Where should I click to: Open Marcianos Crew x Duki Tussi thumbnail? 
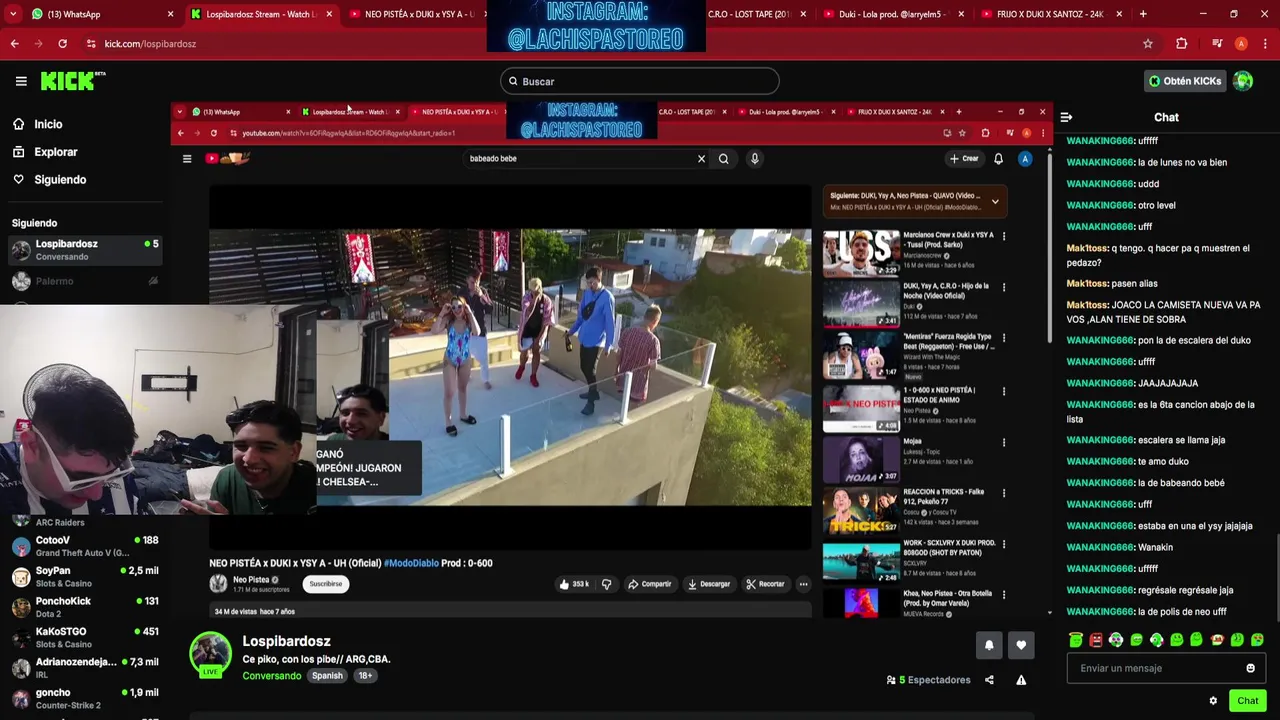point(861,253)
